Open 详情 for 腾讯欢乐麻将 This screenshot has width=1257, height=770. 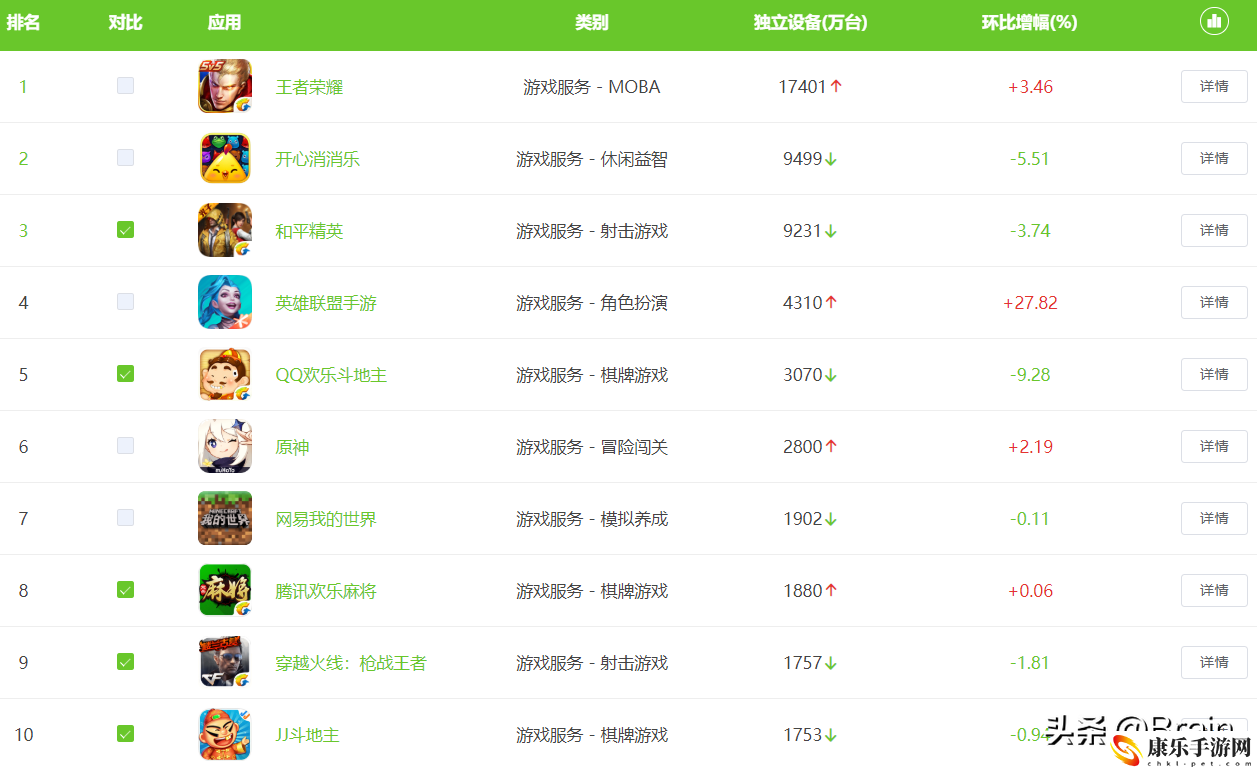pos(1214,590)
